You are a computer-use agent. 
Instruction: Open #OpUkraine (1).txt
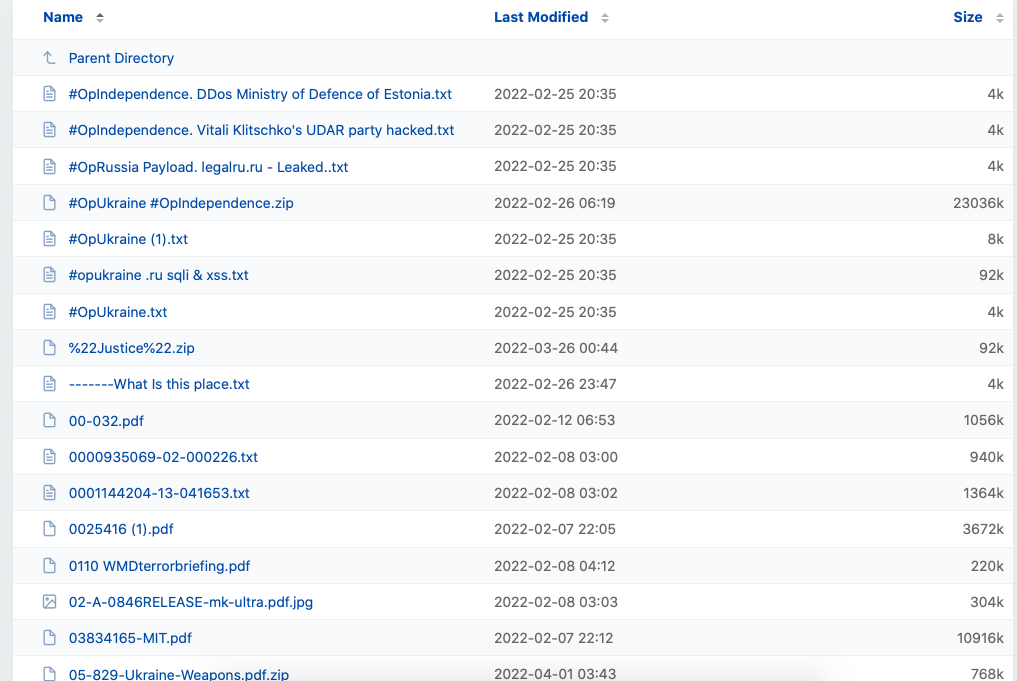(128, 239)
